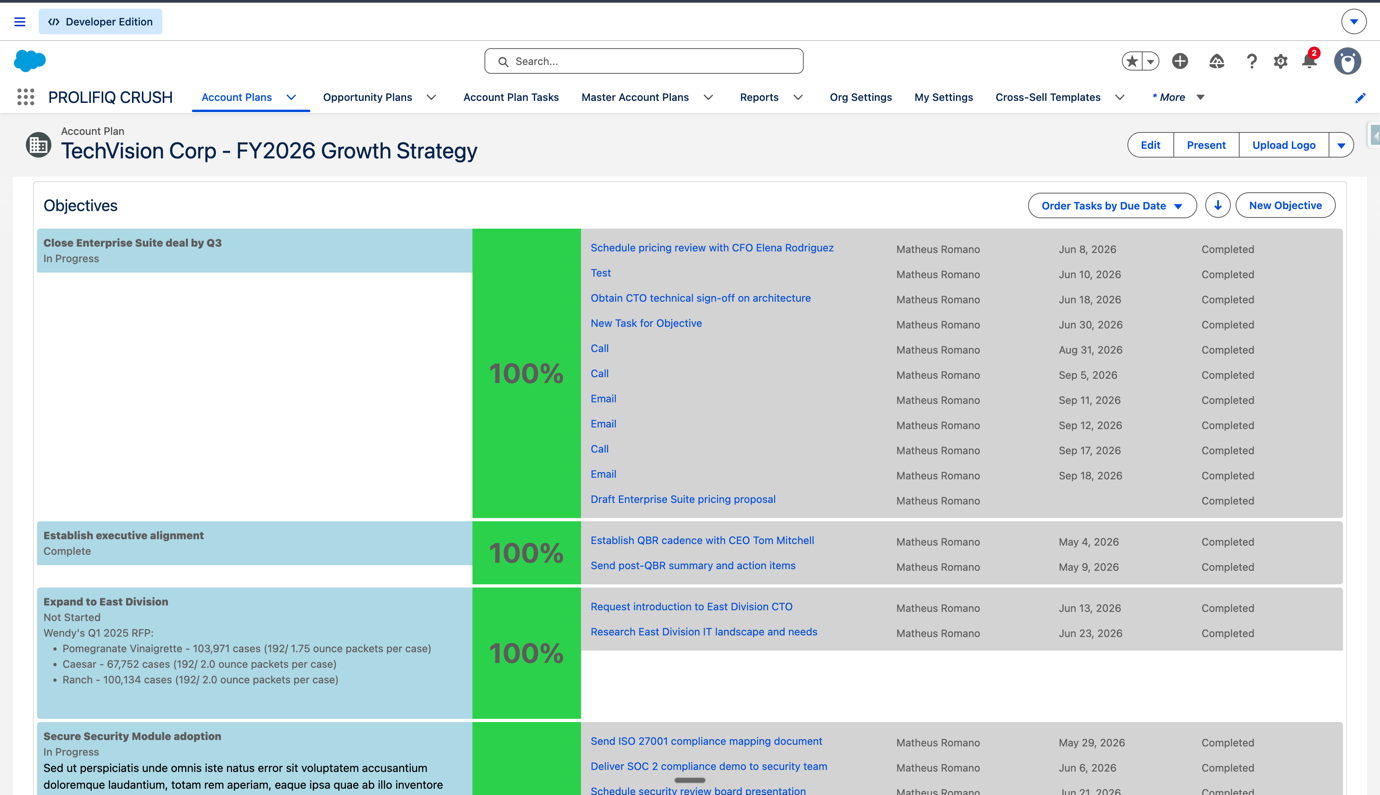This screenshot has height=795, width=1380.
Task: Click the 100% progress of Expand to East Division
Action: 526,653
